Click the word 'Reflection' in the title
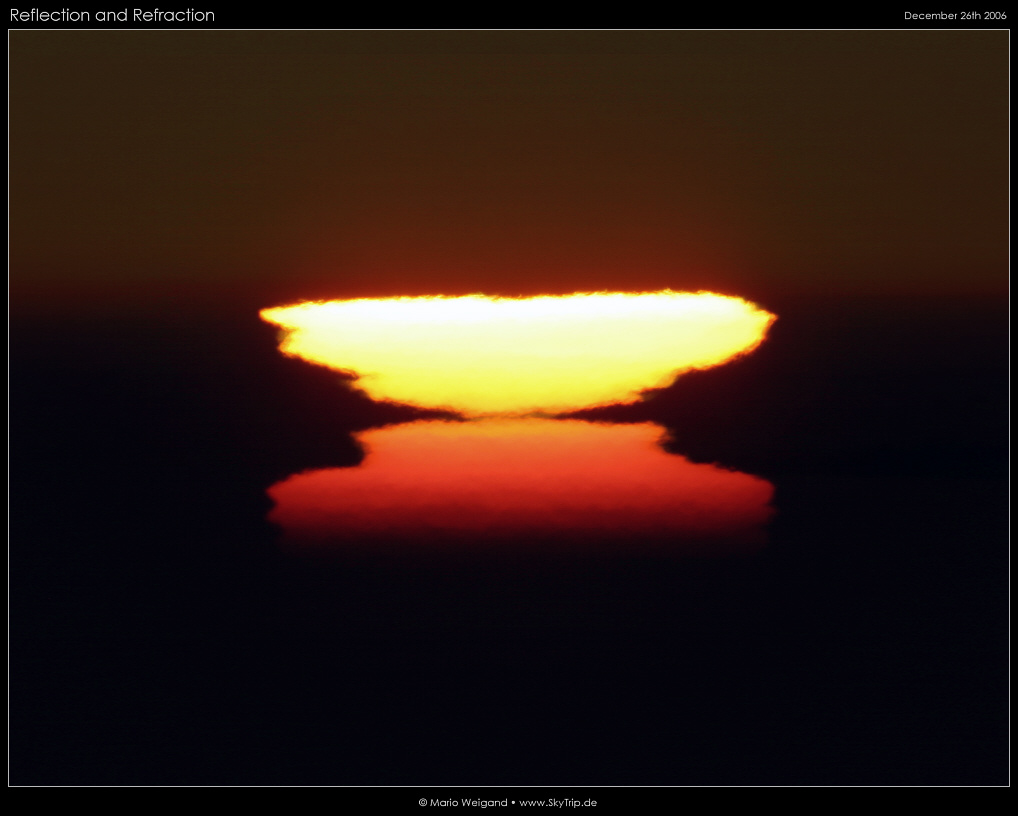Viewport: 1018px width, 816px height. [50, 15]
